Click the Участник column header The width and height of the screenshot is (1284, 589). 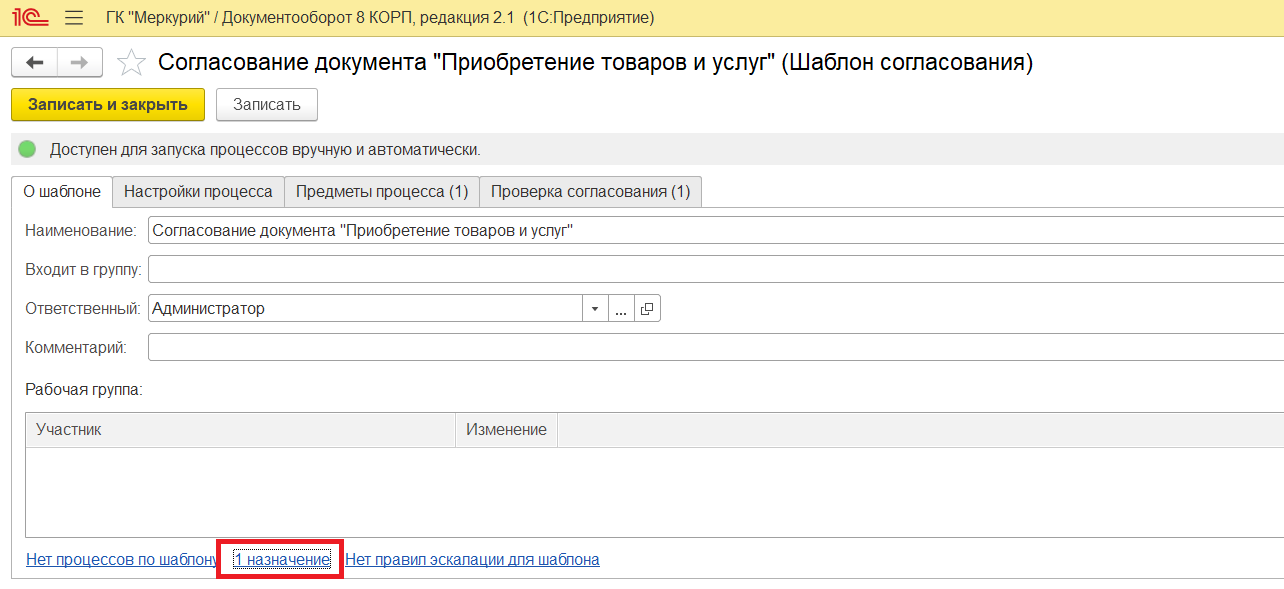(240, 430)
